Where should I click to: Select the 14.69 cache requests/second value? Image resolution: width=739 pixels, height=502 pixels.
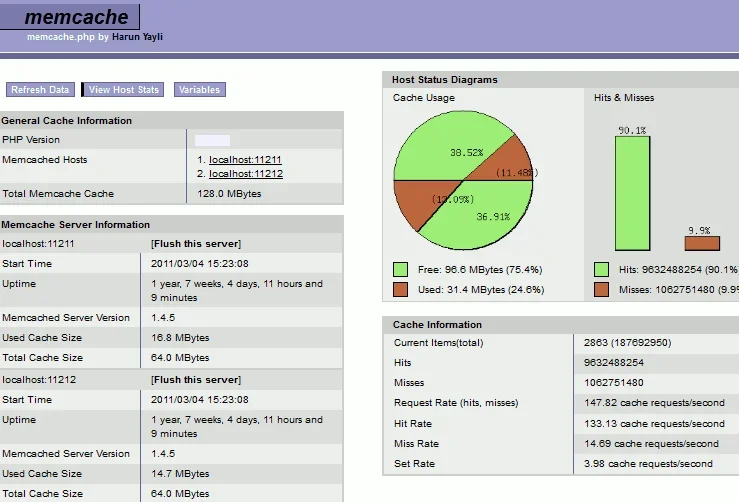651,444
